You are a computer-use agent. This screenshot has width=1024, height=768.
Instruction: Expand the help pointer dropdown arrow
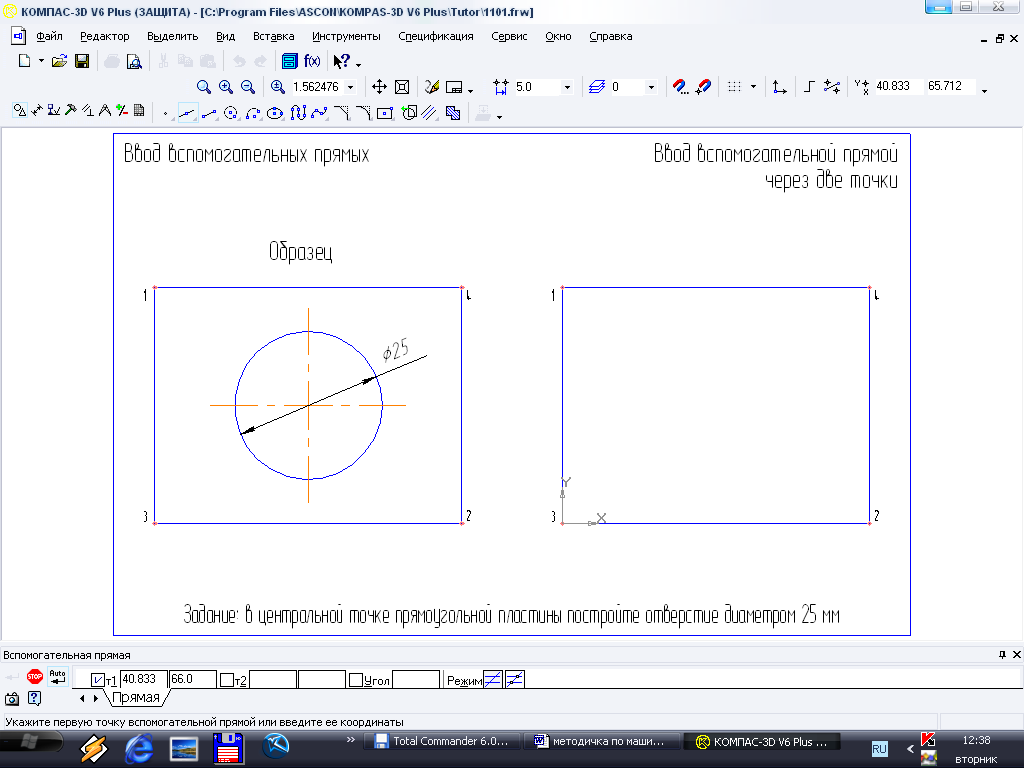pos(359,64)
